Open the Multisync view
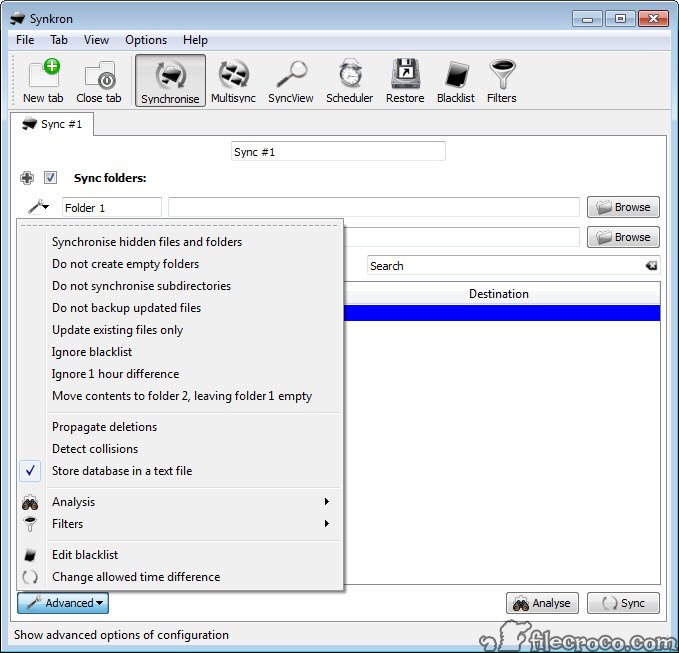The image size is (679, 653). pyautogui.click(x=233, y=81)
